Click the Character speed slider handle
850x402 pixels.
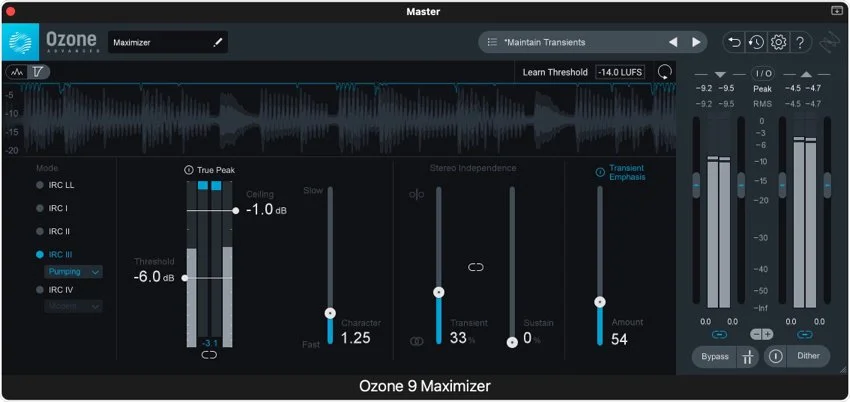click(330, 313)
